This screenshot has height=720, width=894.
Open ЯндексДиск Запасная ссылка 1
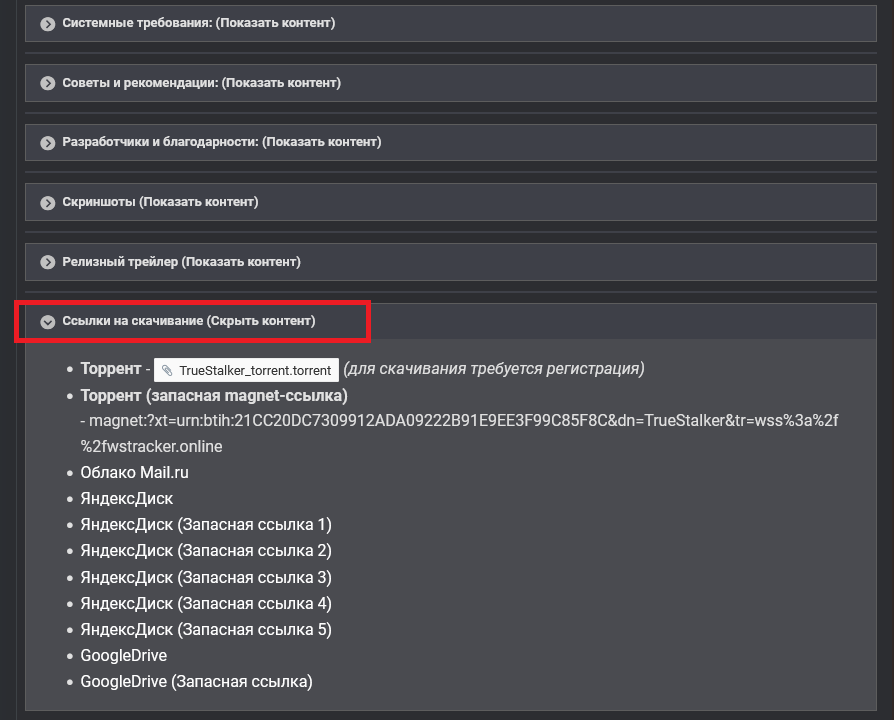coord(205,524)
